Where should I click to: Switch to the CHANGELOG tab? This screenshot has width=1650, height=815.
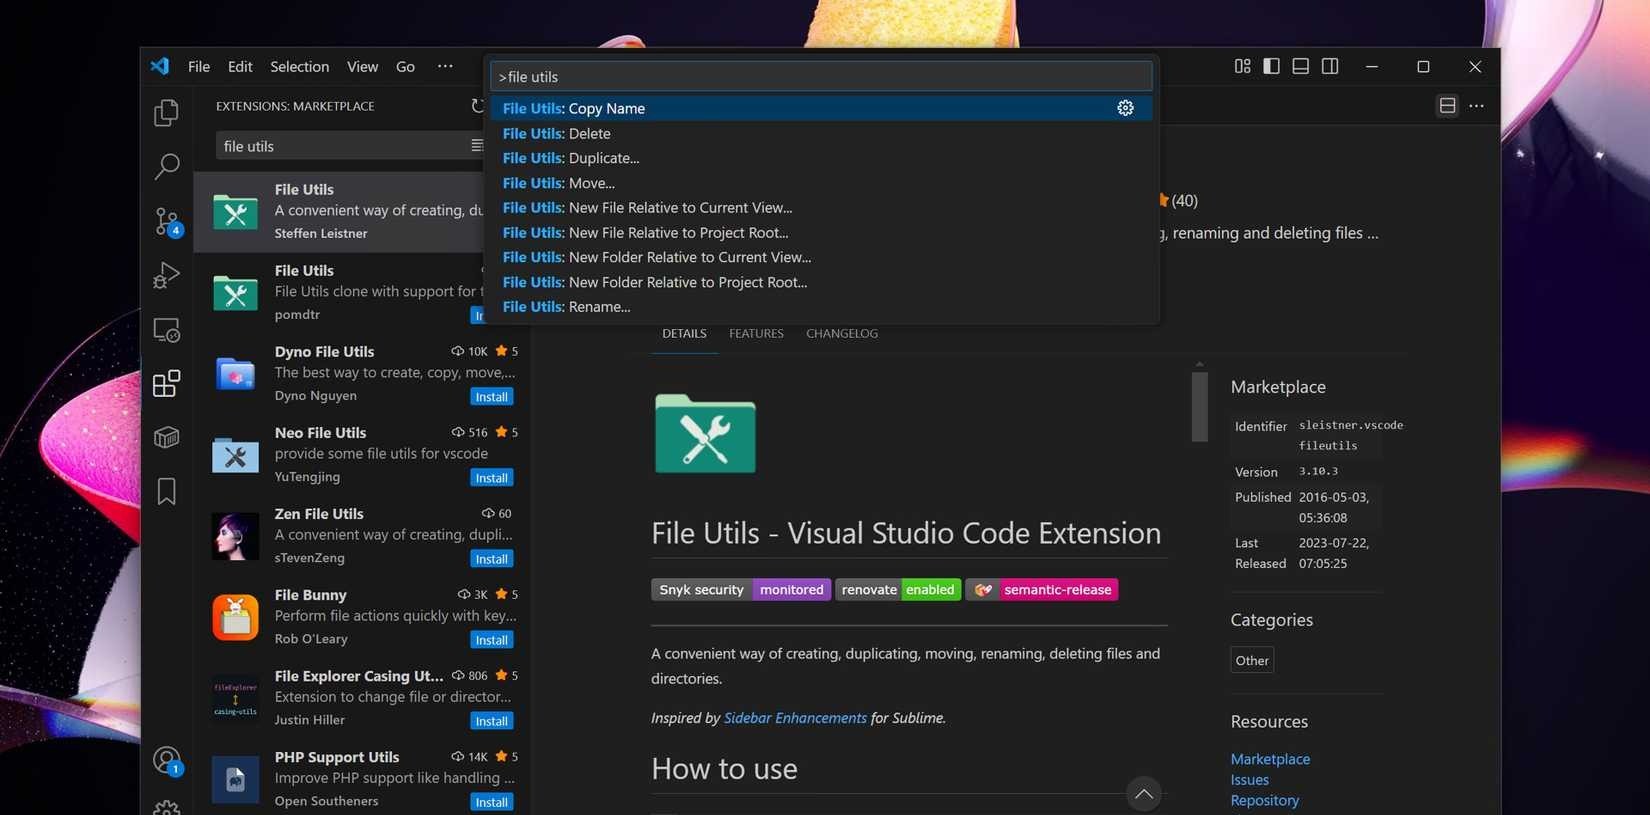[x=842, y=333]
